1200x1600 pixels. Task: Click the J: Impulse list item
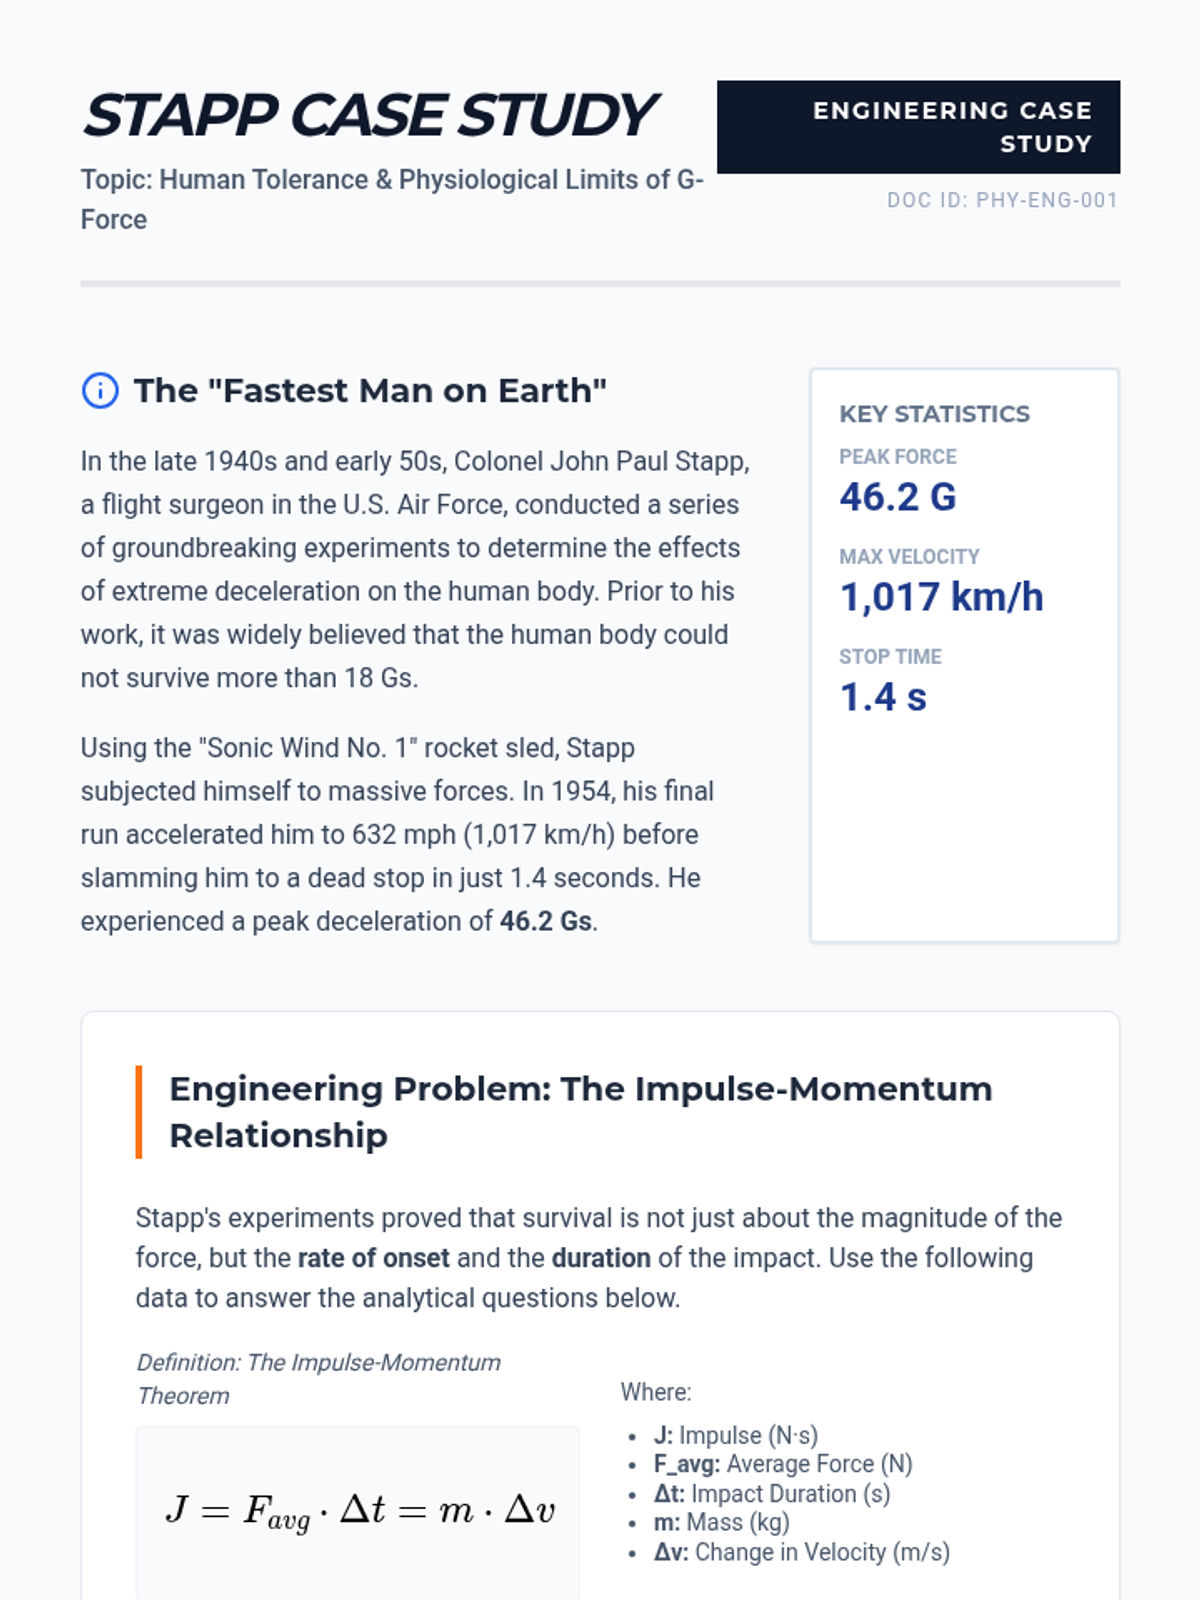click(735, 1435)
